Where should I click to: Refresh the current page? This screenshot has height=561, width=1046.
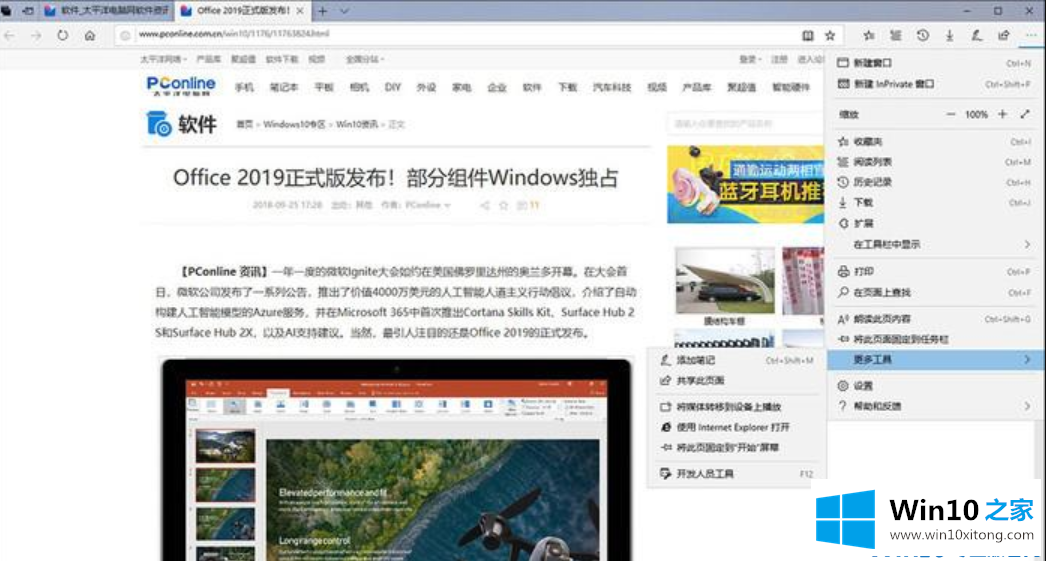[63, 35]
